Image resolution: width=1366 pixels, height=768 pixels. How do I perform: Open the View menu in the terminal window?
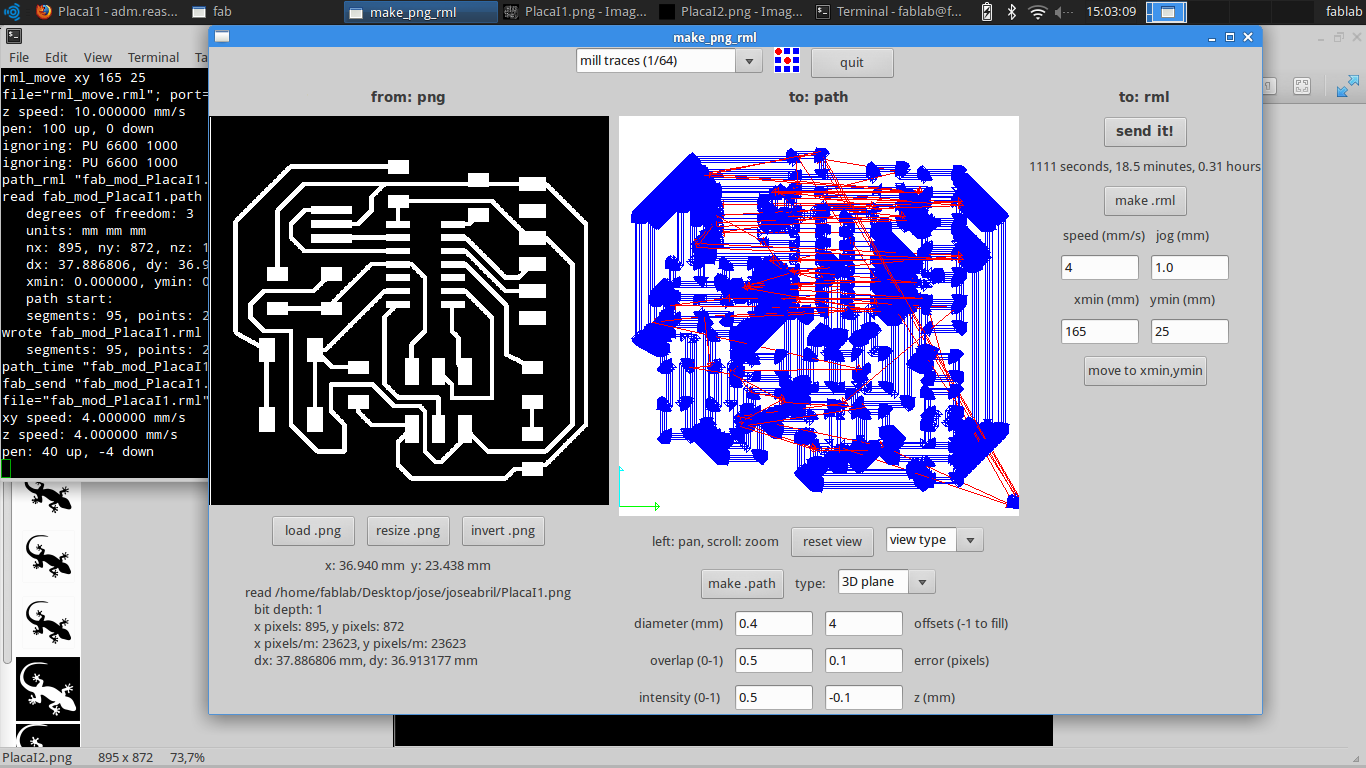click(x=97, y=57)
